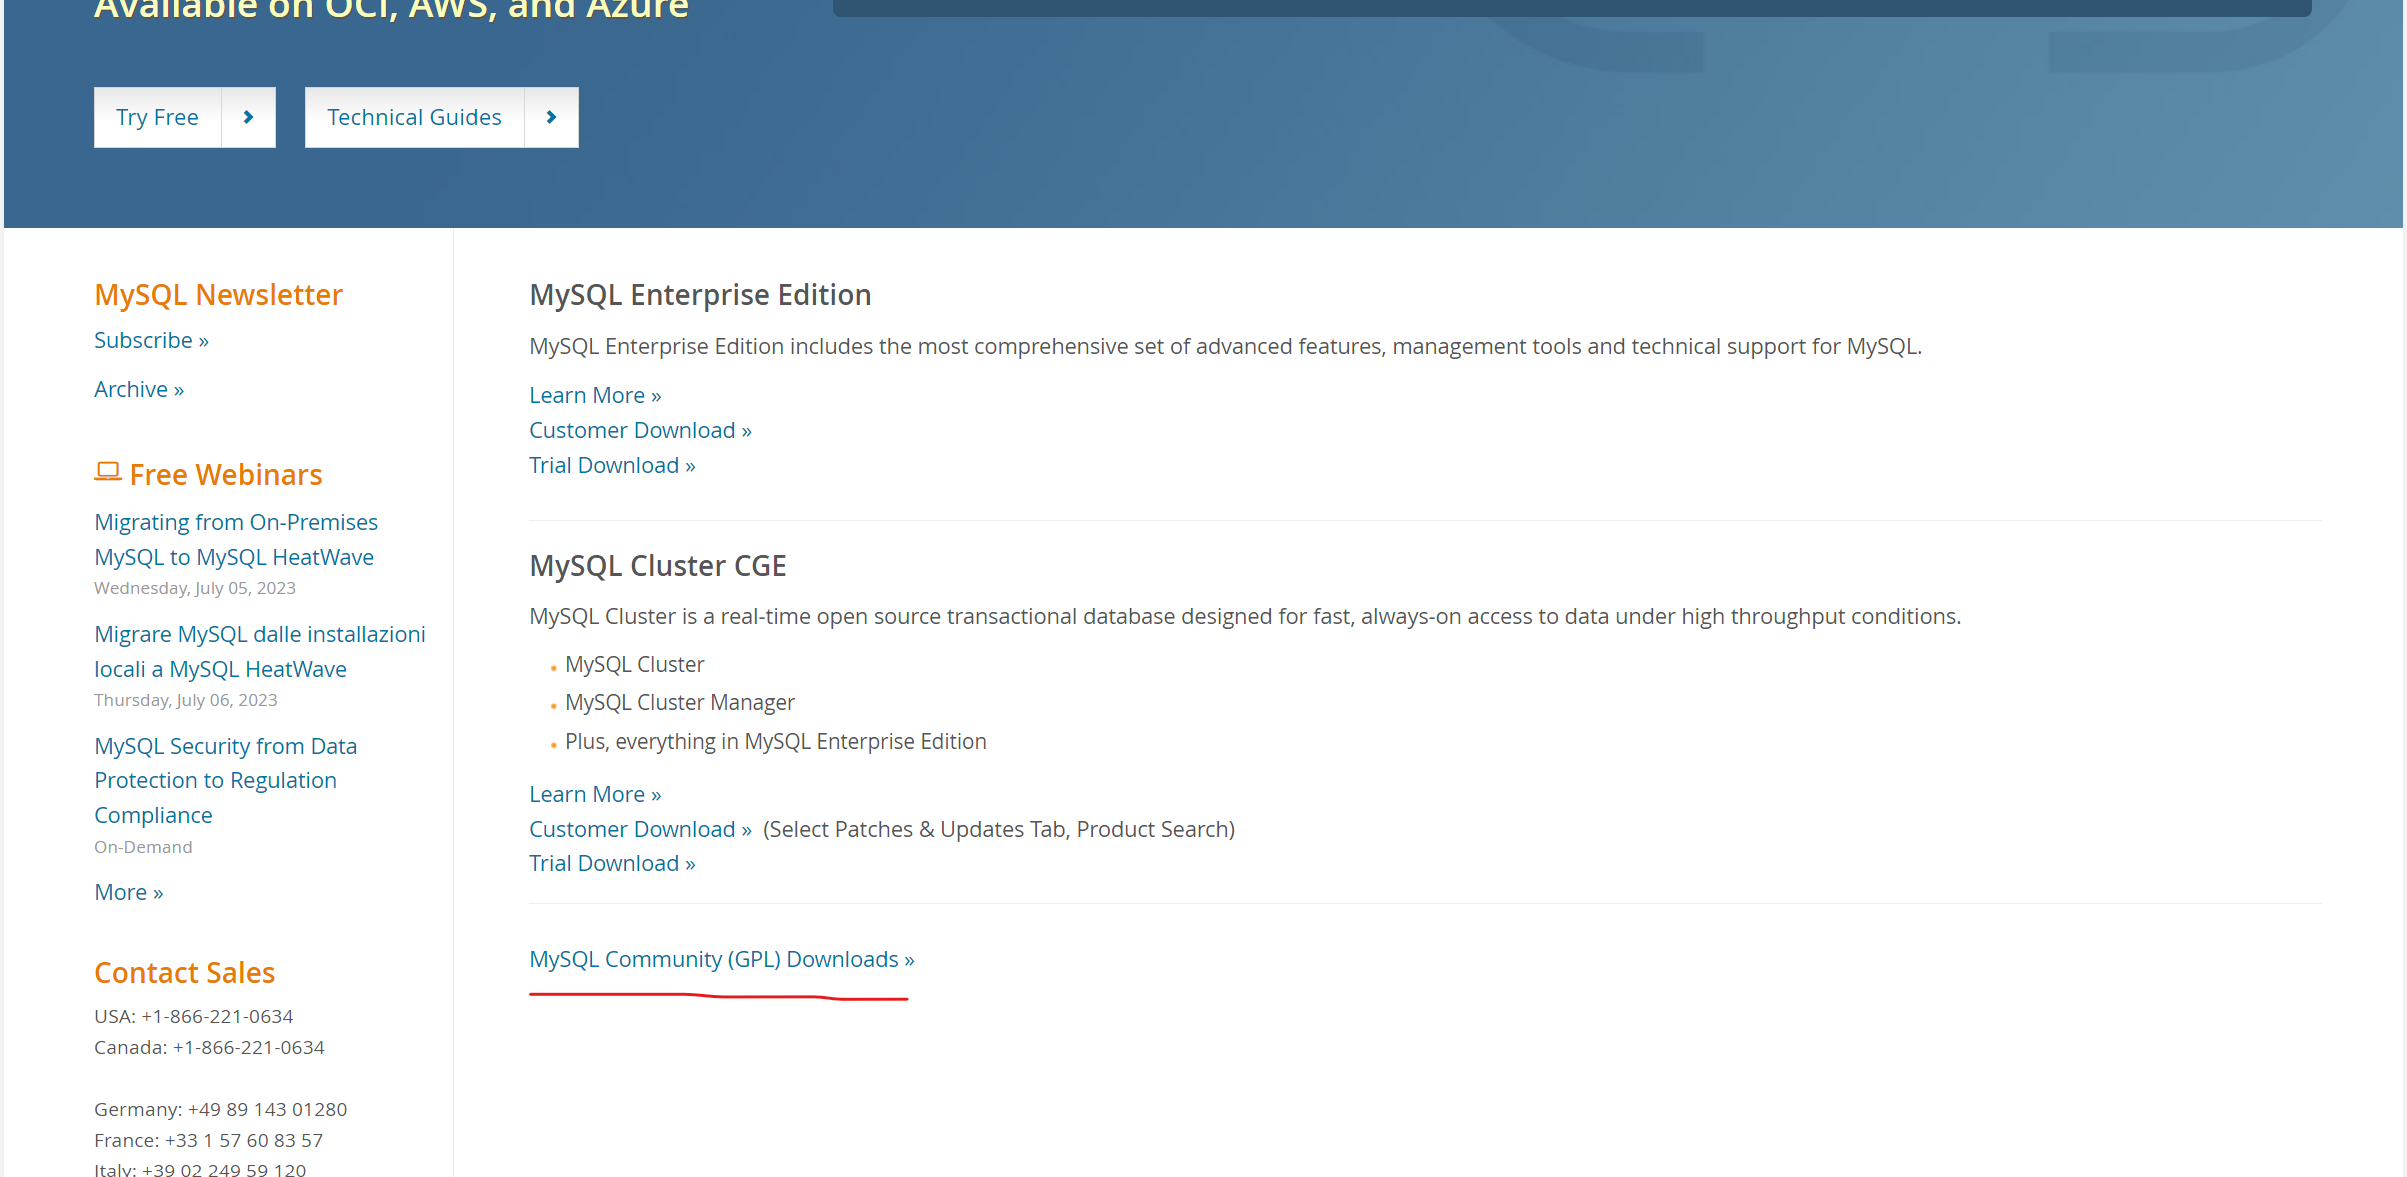Screen dimensions: 2407x1177
Task: Open the MySQL Security from Data Protection webinar
Action: [x=225, y=780]
